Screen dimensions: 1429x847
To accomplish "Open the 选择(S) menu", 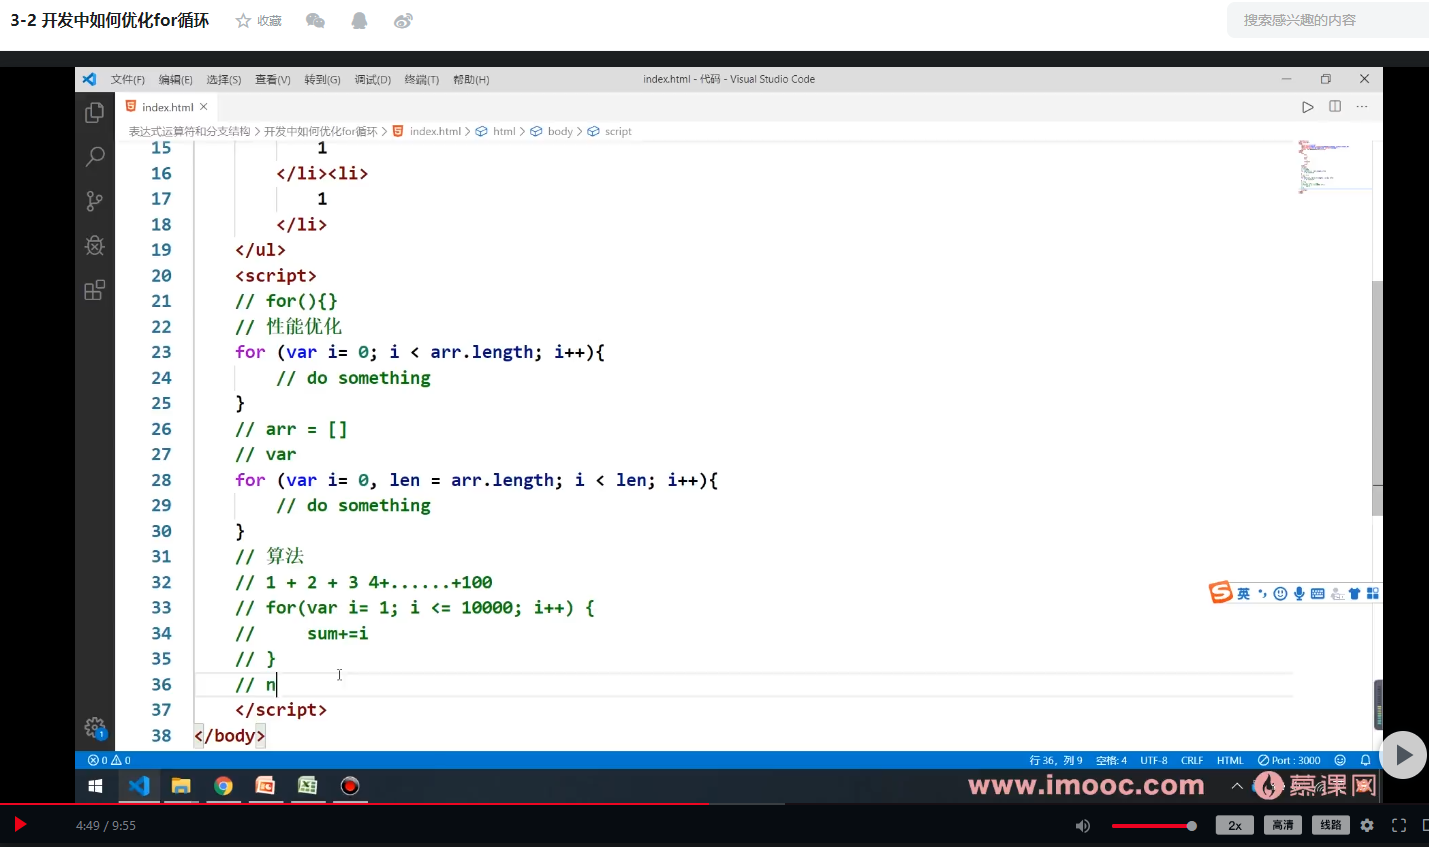I will [224, 79].
